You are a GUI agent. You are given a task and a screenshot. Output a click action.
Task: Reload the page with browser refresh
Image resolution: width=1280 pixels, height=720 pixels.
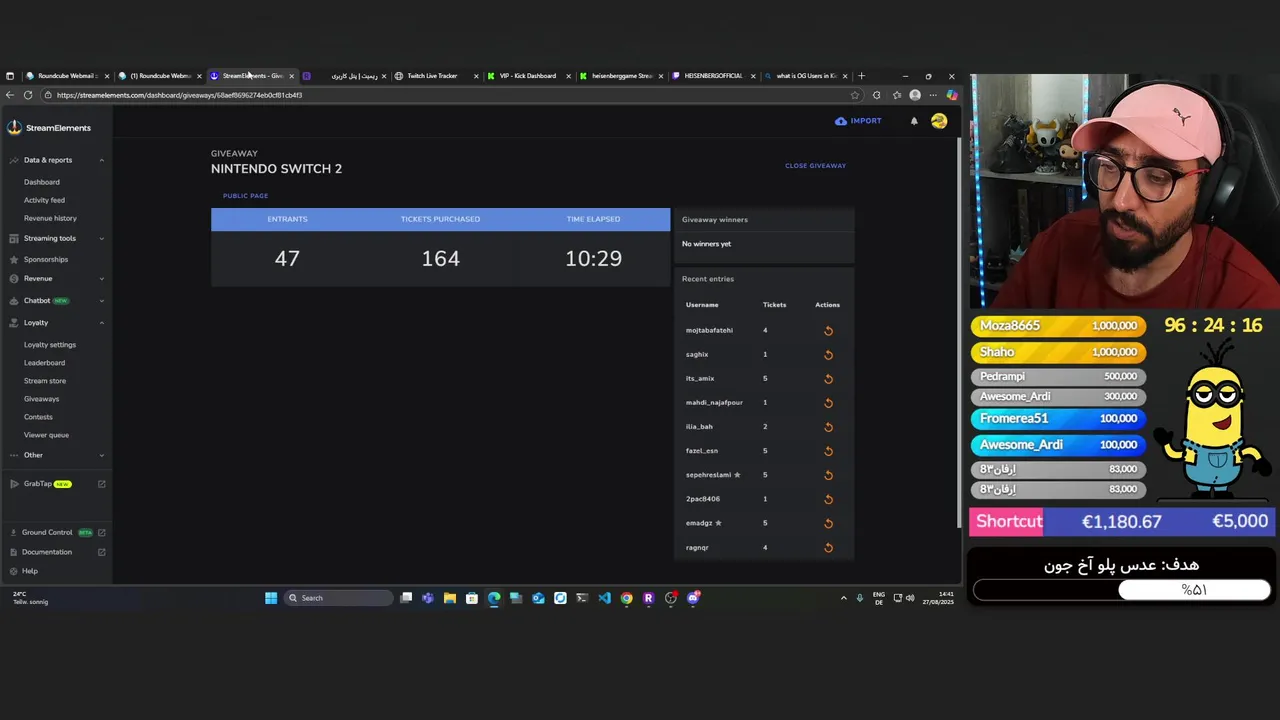point(28,95)
